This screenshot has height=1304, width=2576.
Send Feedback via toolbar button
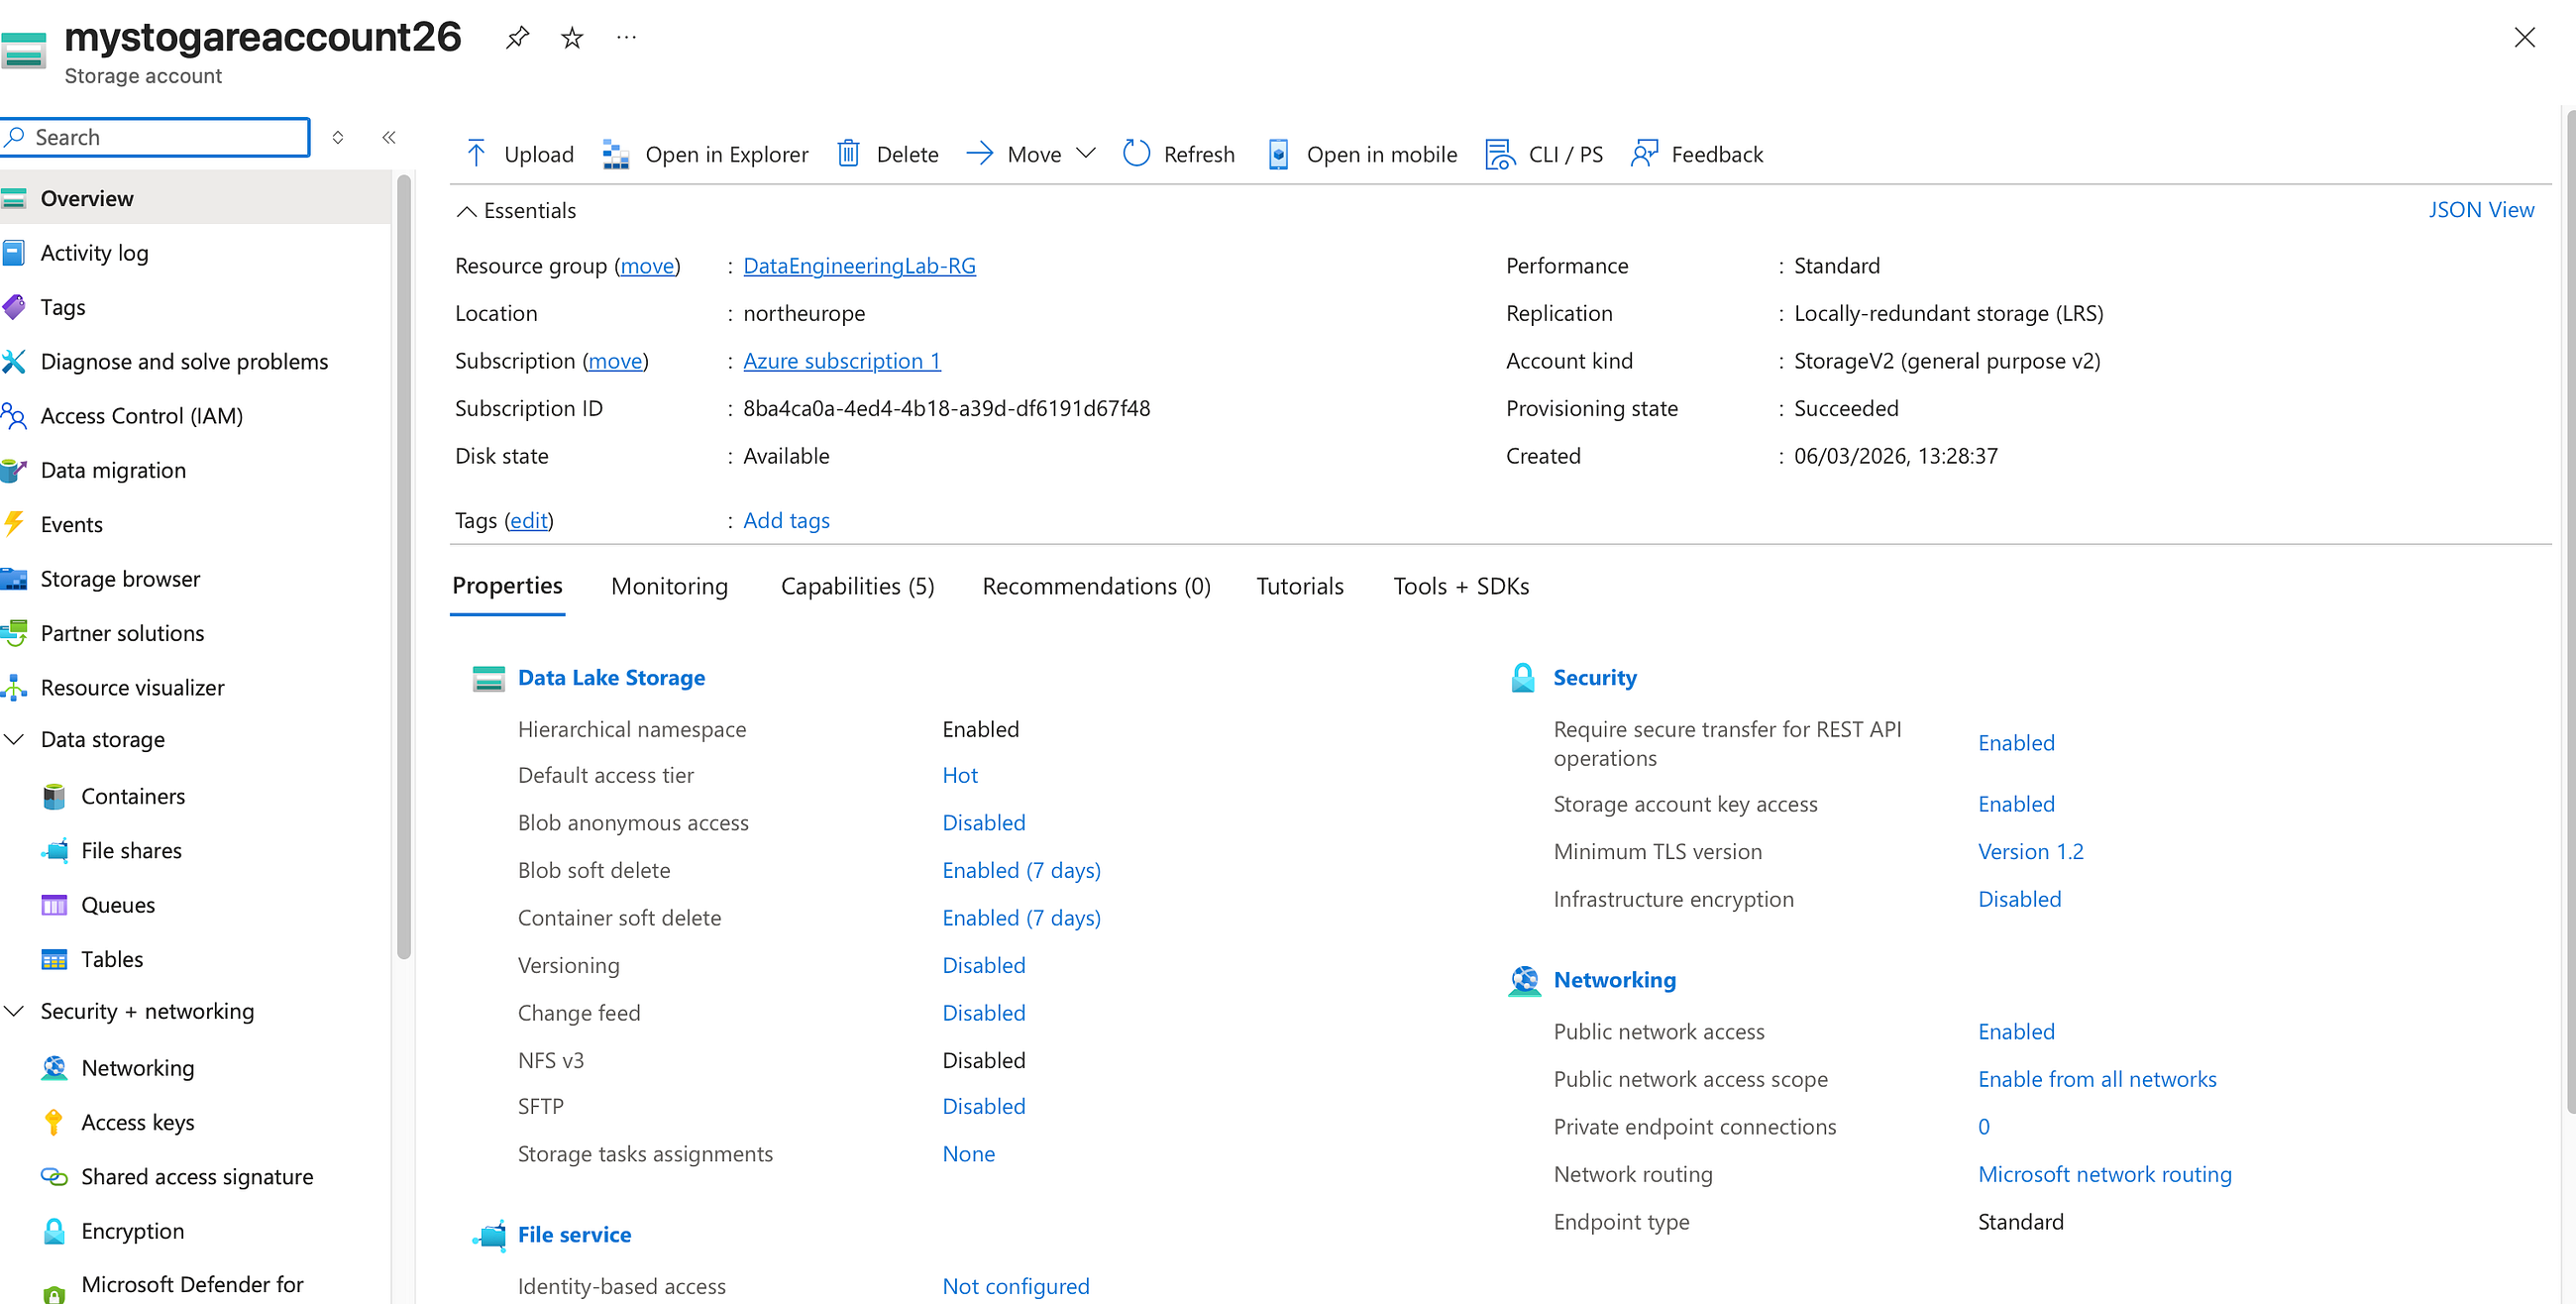[x=1697, y=154]
